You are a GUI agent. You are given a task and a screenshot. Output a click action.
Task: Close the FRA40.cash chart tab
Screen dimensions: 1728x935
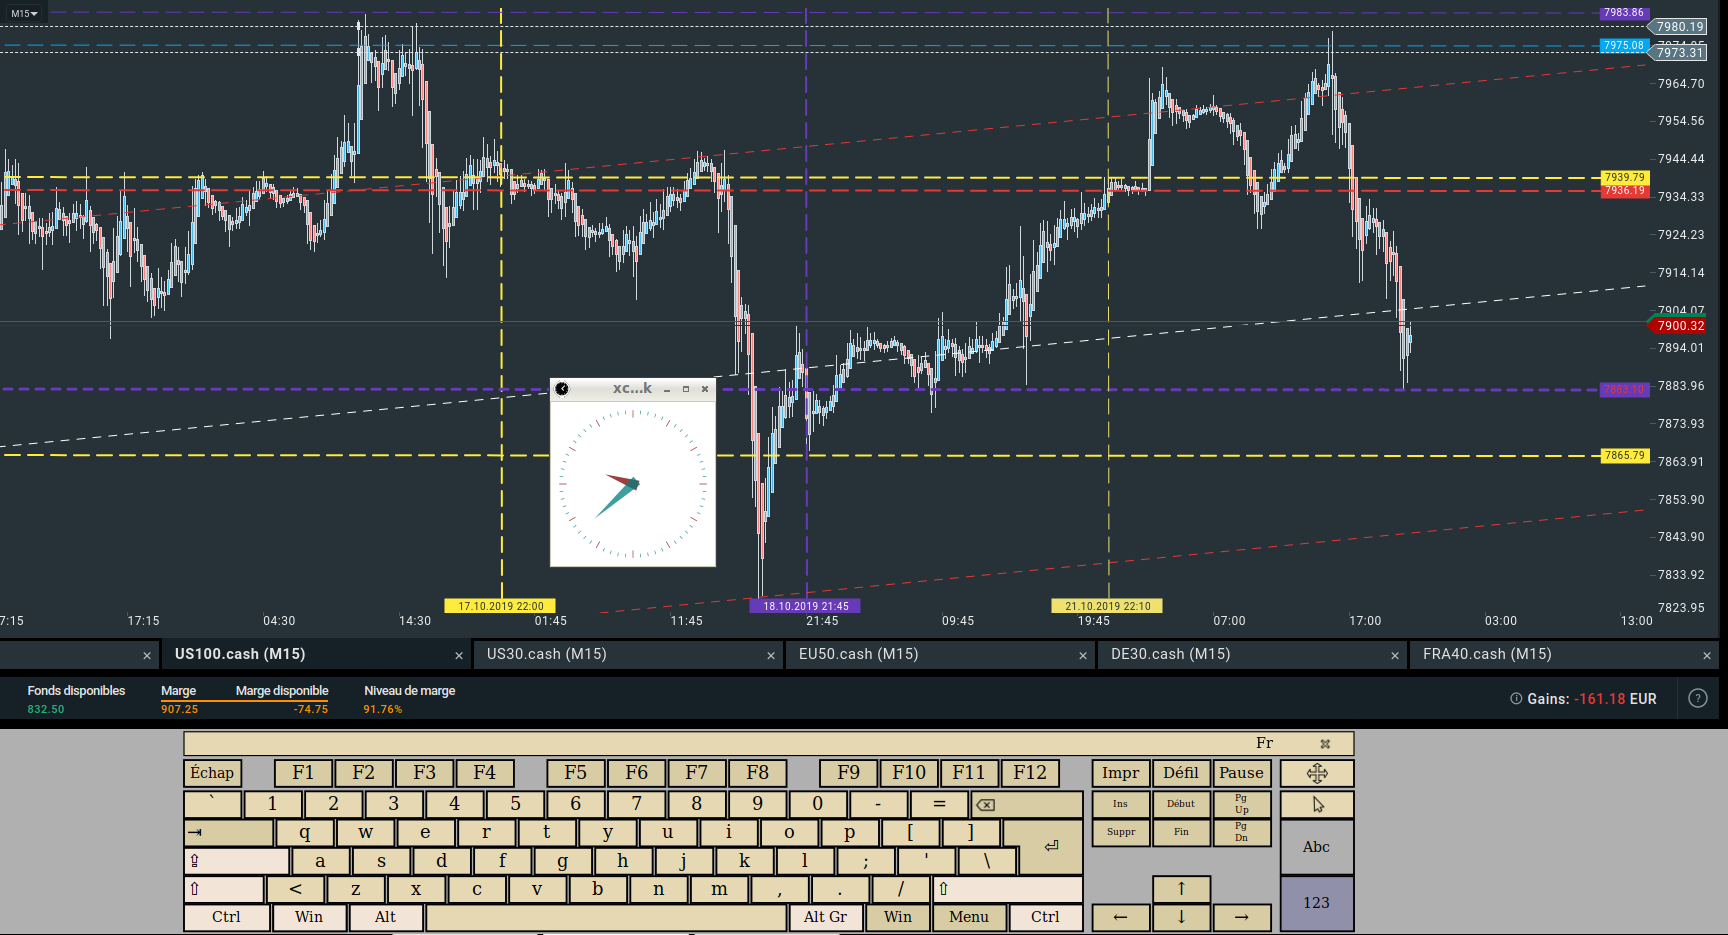(x=1707, y=656)
